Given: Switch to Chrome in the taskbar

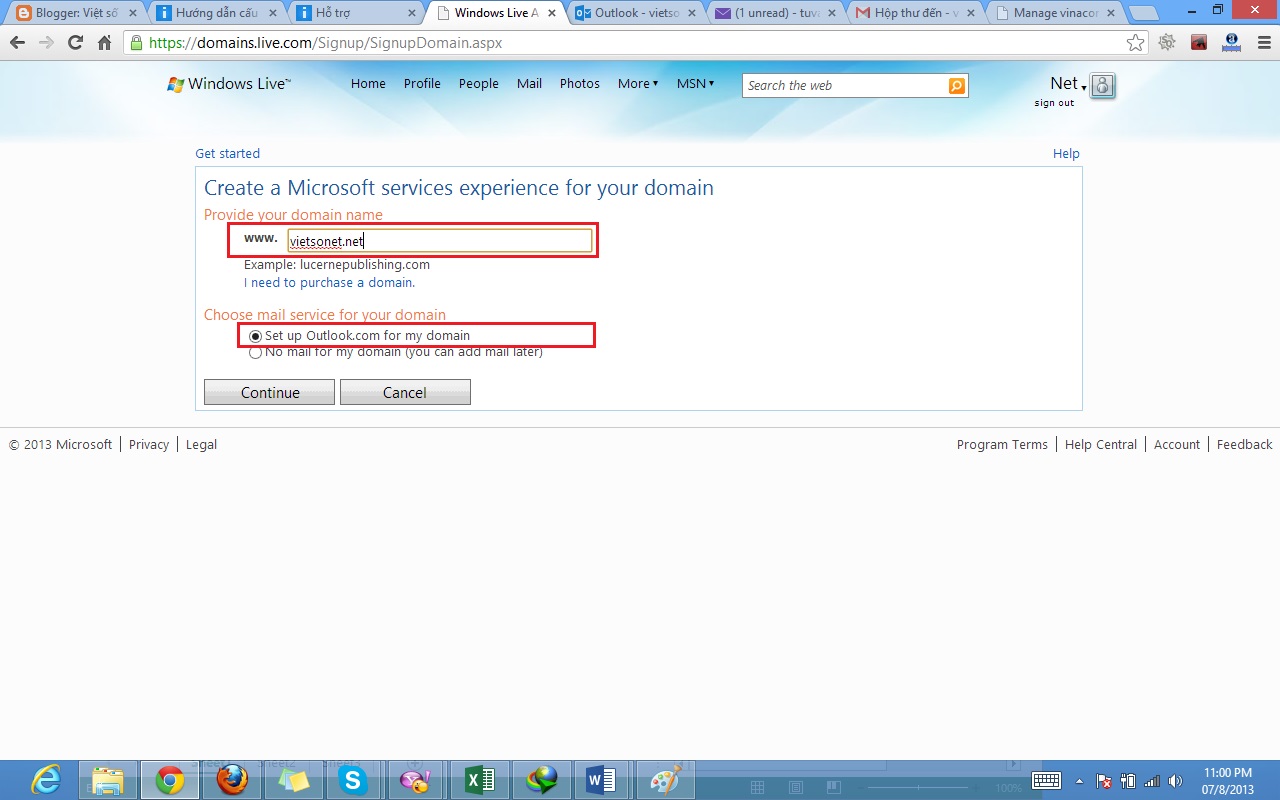Looking at the screenshot, I should point(170,780).
